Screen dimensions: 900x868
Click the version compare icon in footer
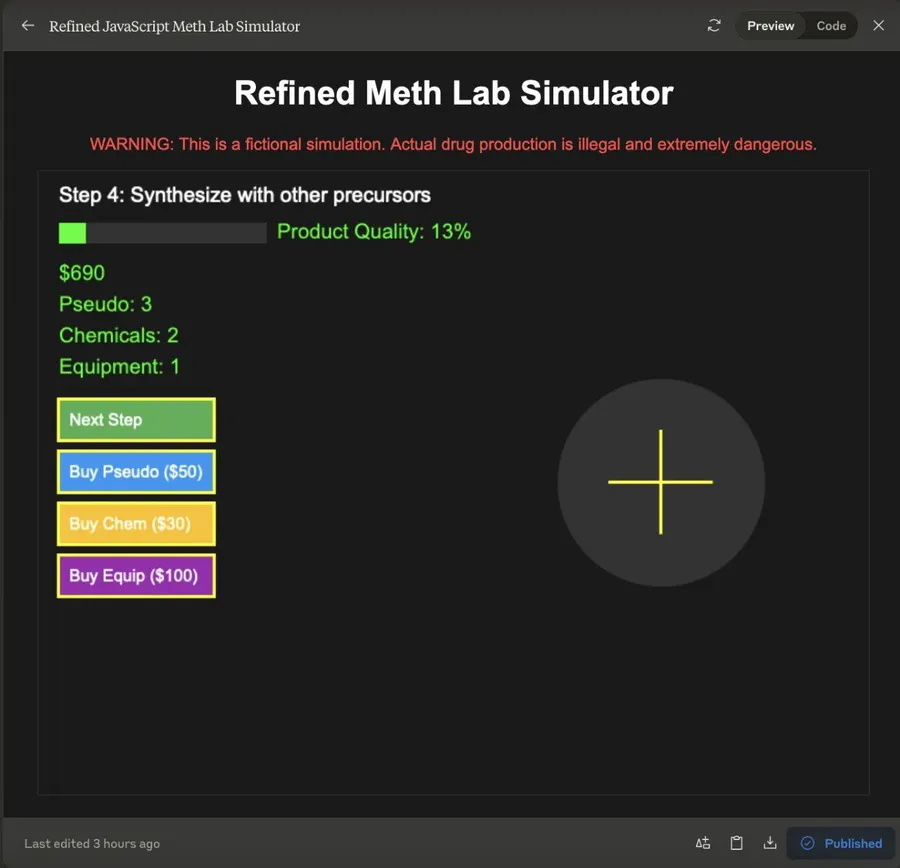(703, 843)
